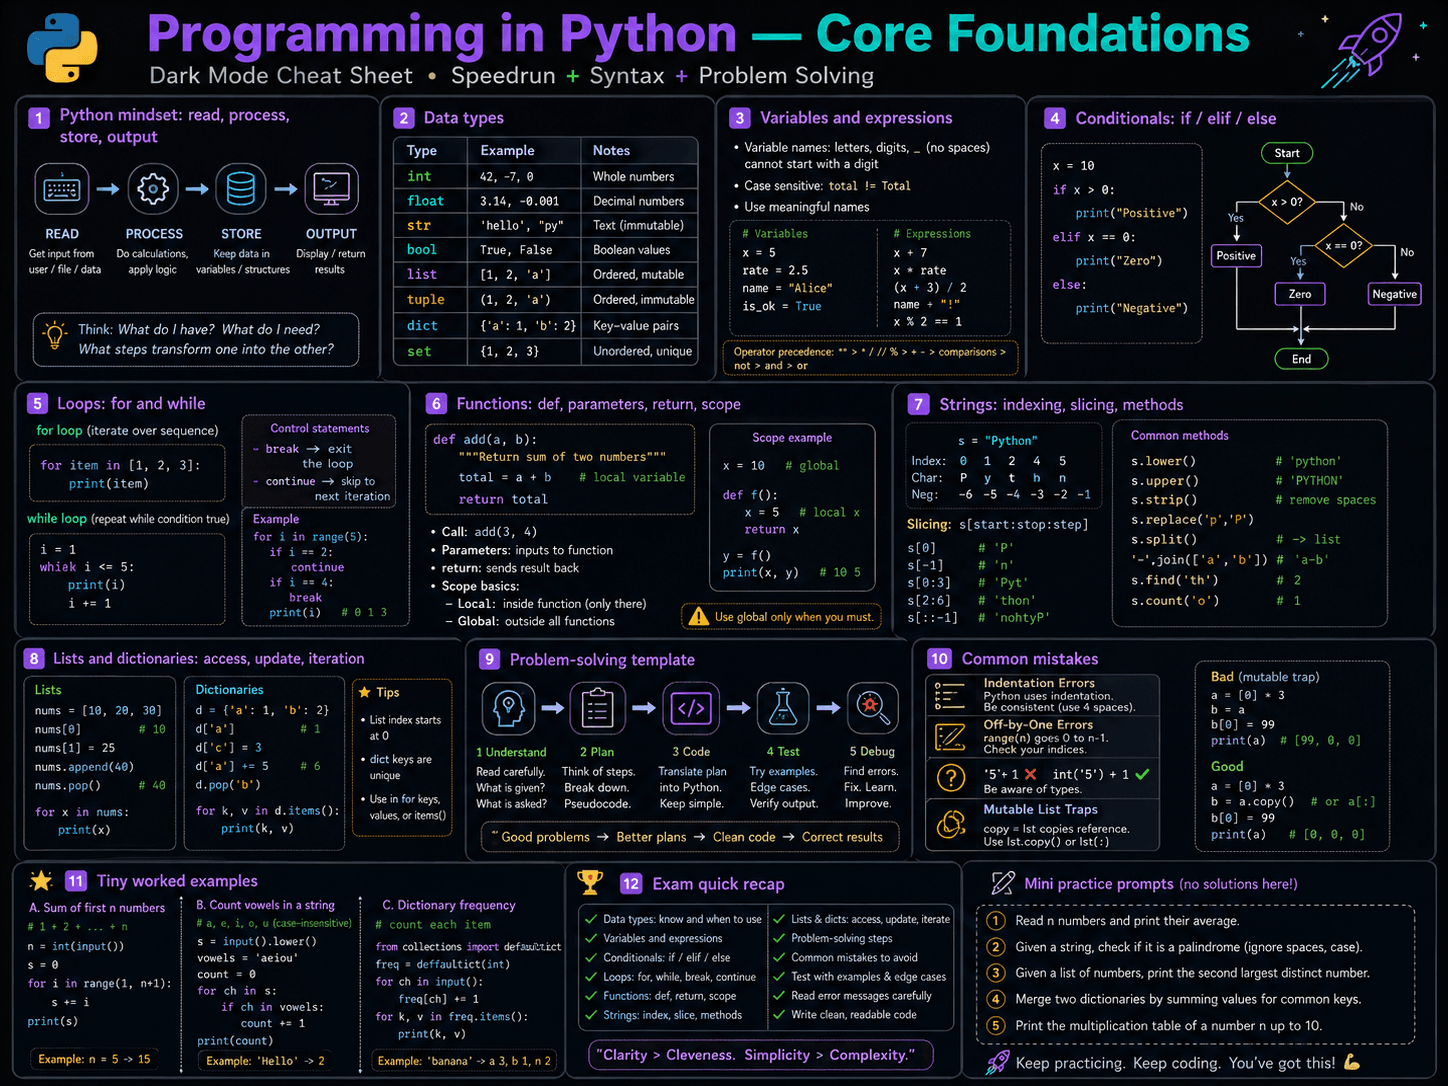Click the Mutable List Traps icon
The height and width of the screenshot is (1086, 1448).
(x=951, y=825)
